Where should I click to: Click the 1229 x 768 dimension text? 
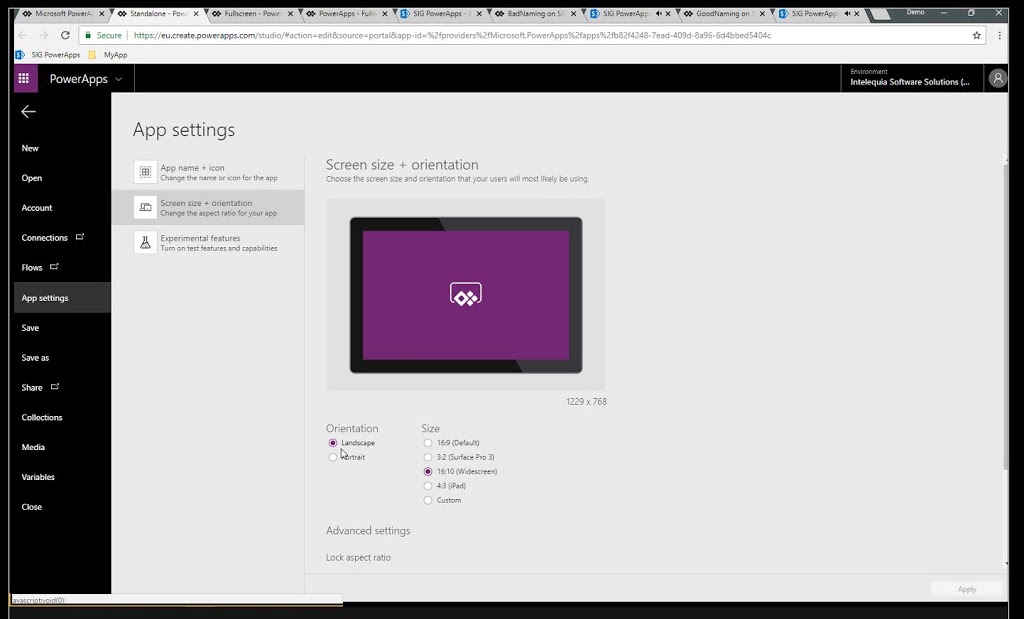tap(586, 402)
